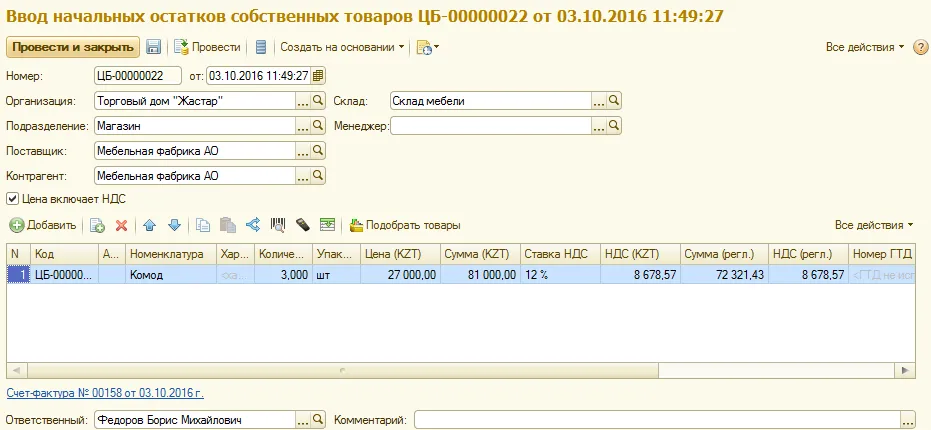Open search magnifier for Контрагент field

[x=318, y=176]
